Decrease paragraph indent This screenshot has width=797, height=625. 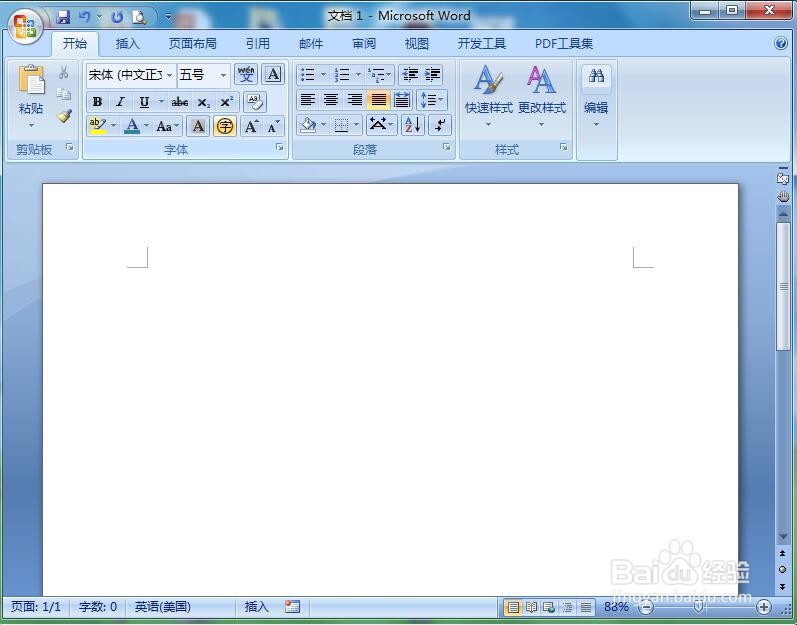[x=410, y=75]
